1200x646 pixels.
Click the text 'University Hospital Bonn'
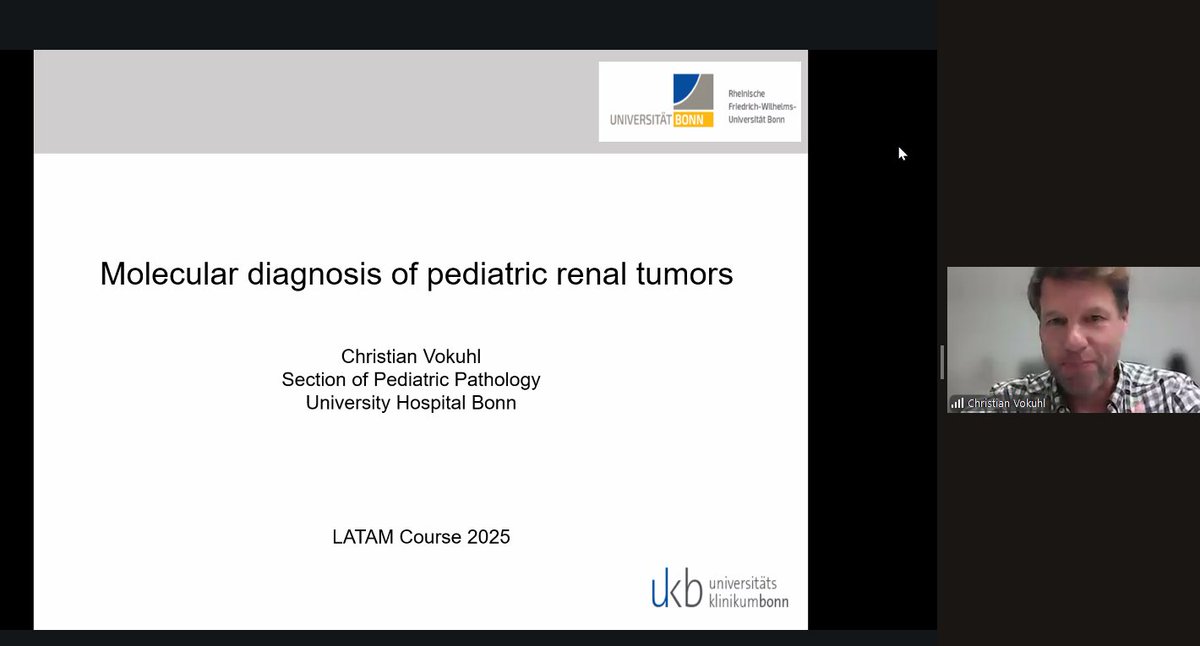coord(411,404)
